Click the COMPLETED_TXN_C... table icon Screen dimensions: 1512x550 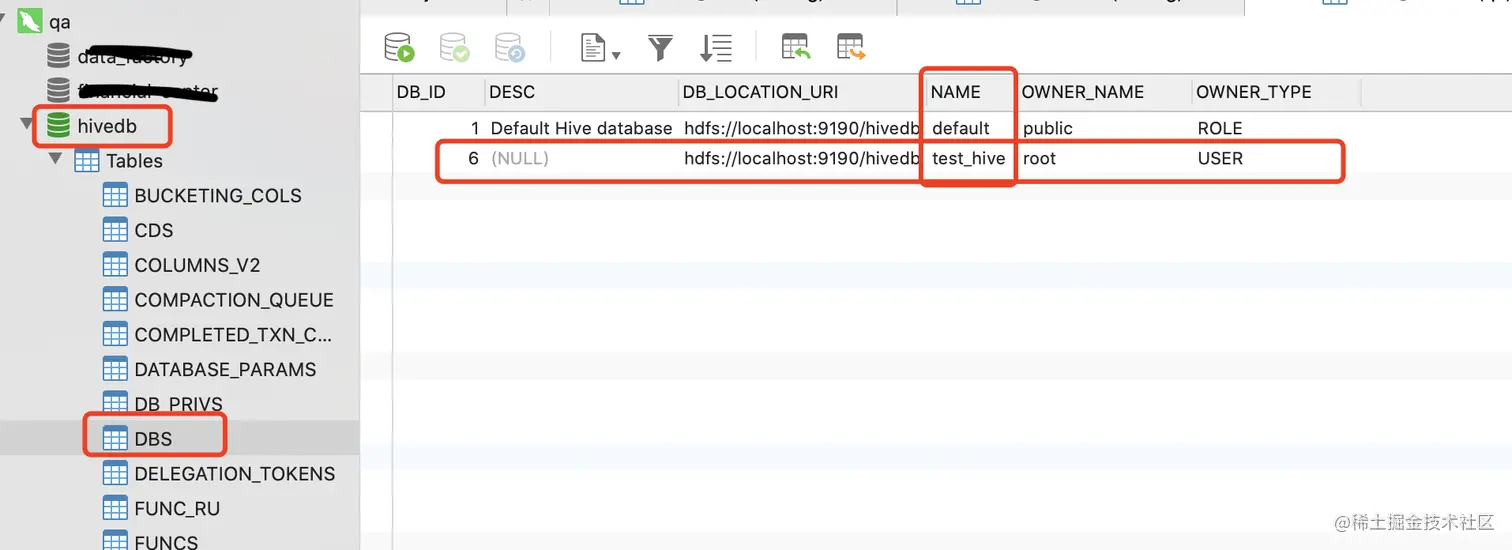116,334
